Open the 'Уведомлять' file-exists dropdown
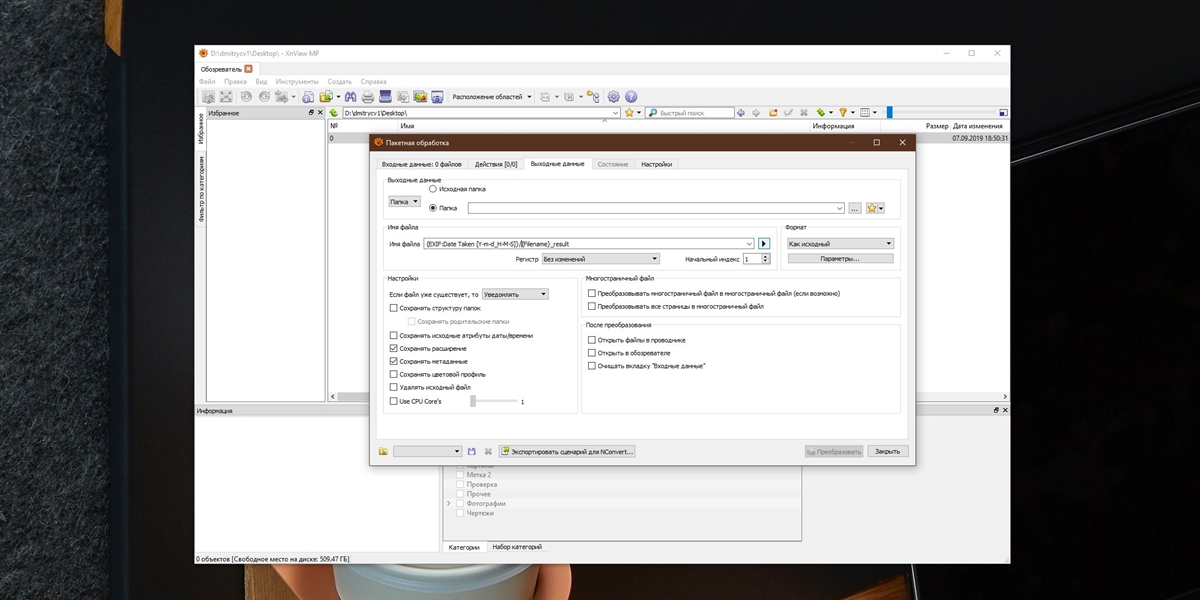 514,294
